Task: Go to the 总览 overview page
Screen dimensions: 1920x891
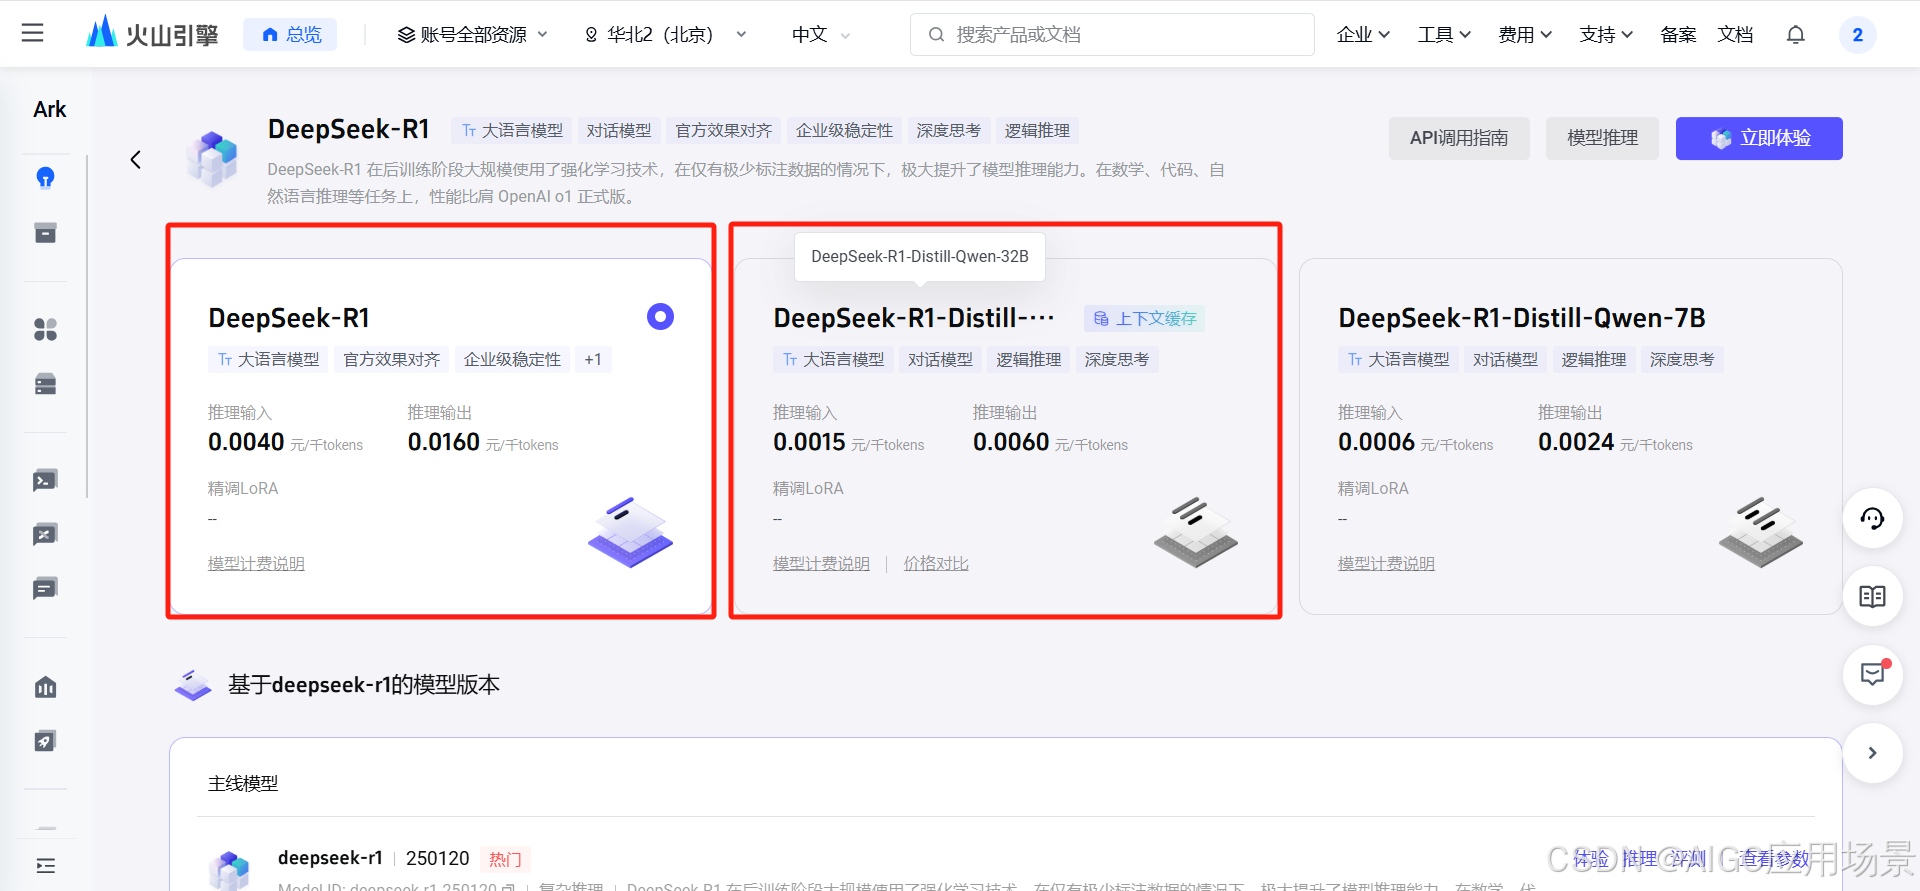Action: click(291, 34)
